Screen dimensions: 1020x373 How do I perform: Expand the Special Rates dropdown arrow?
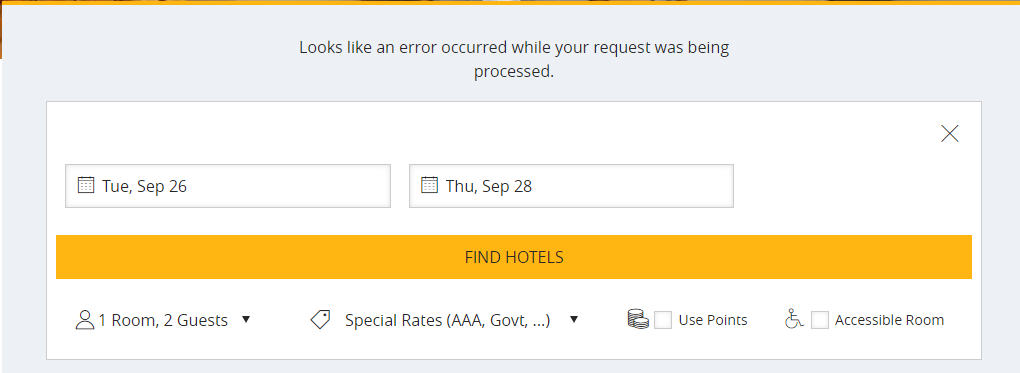point(574,320)
